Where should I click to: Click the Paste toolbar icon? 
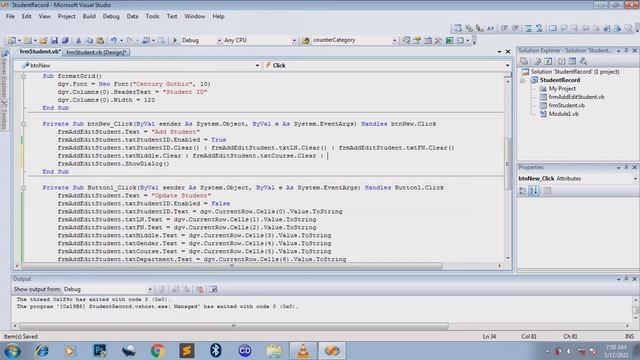(100, 40)
